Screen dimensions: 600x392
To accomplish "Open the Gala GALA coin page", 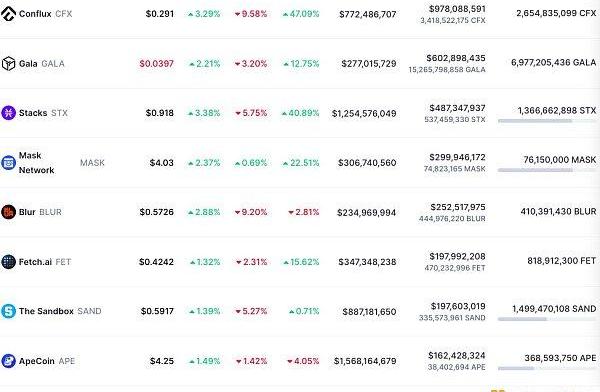I will [42, 64].
